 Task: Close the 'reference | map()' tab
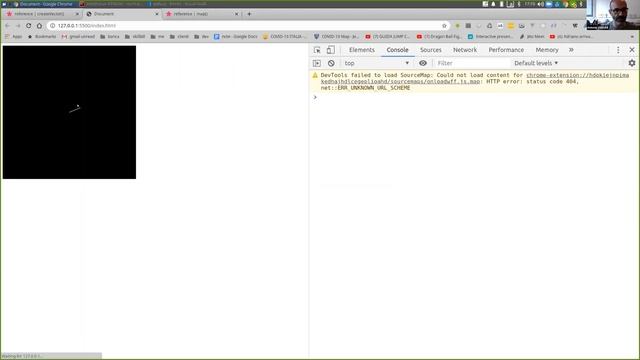click(236, 14)
